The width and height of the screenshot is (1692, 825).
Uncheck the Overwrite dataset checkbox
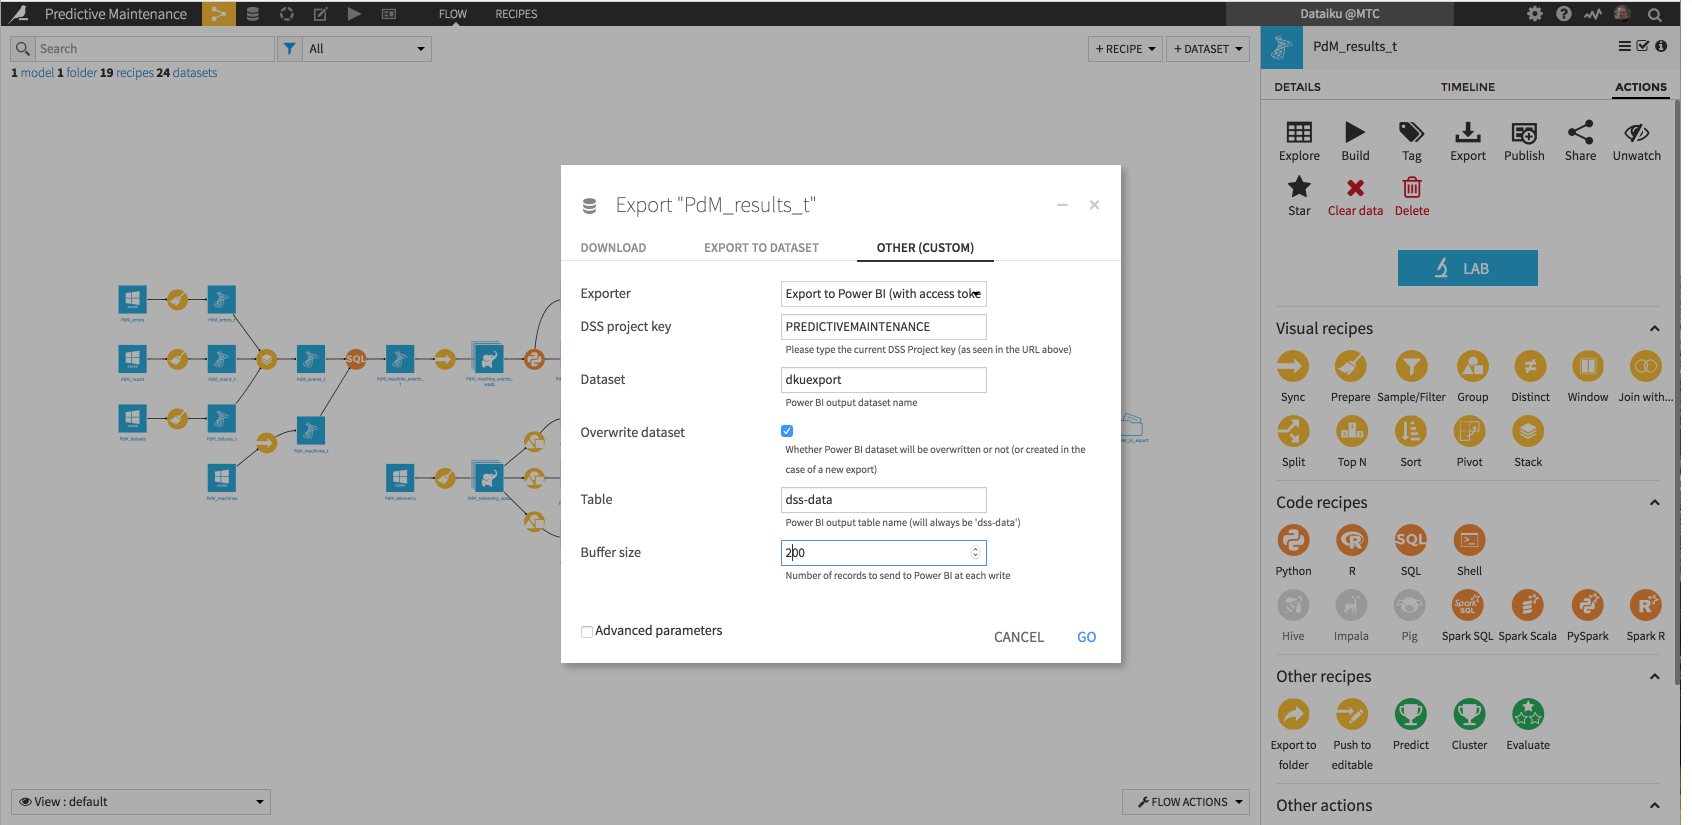tap(787, 431)
